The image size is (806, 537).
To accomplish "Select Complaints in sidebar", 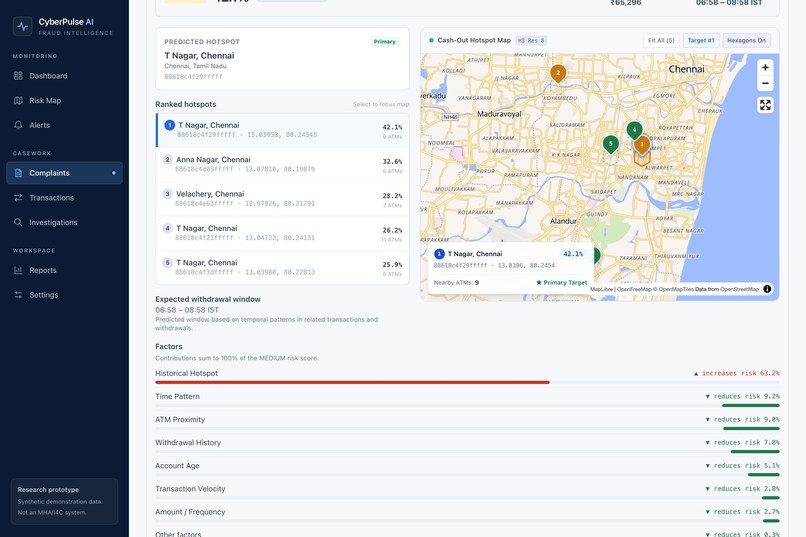I will point(64,173).
